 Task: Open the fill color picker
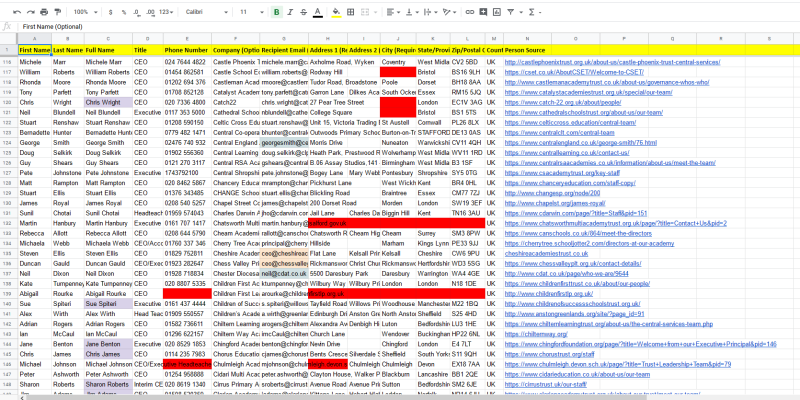[x=336, y=12]
